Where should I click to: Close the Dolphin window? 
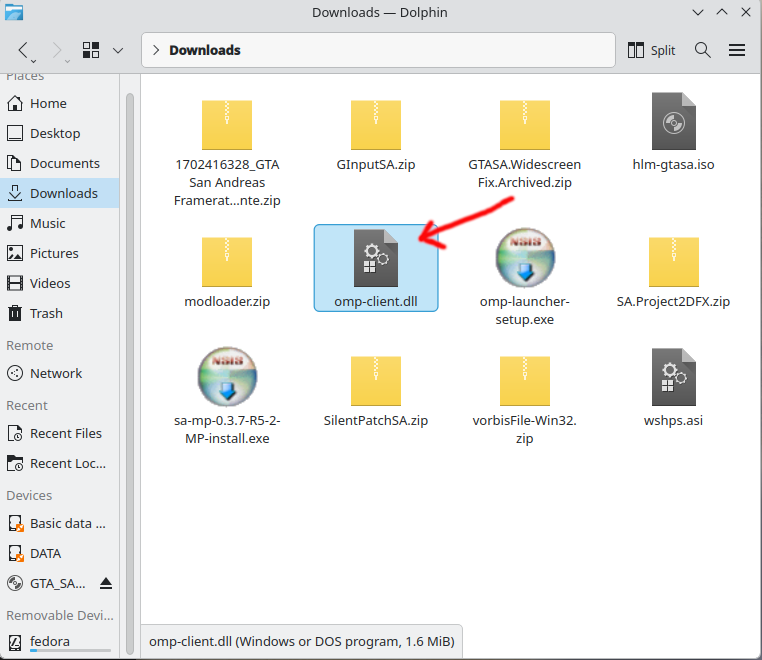pyautogui.click(x=745, y=12)
